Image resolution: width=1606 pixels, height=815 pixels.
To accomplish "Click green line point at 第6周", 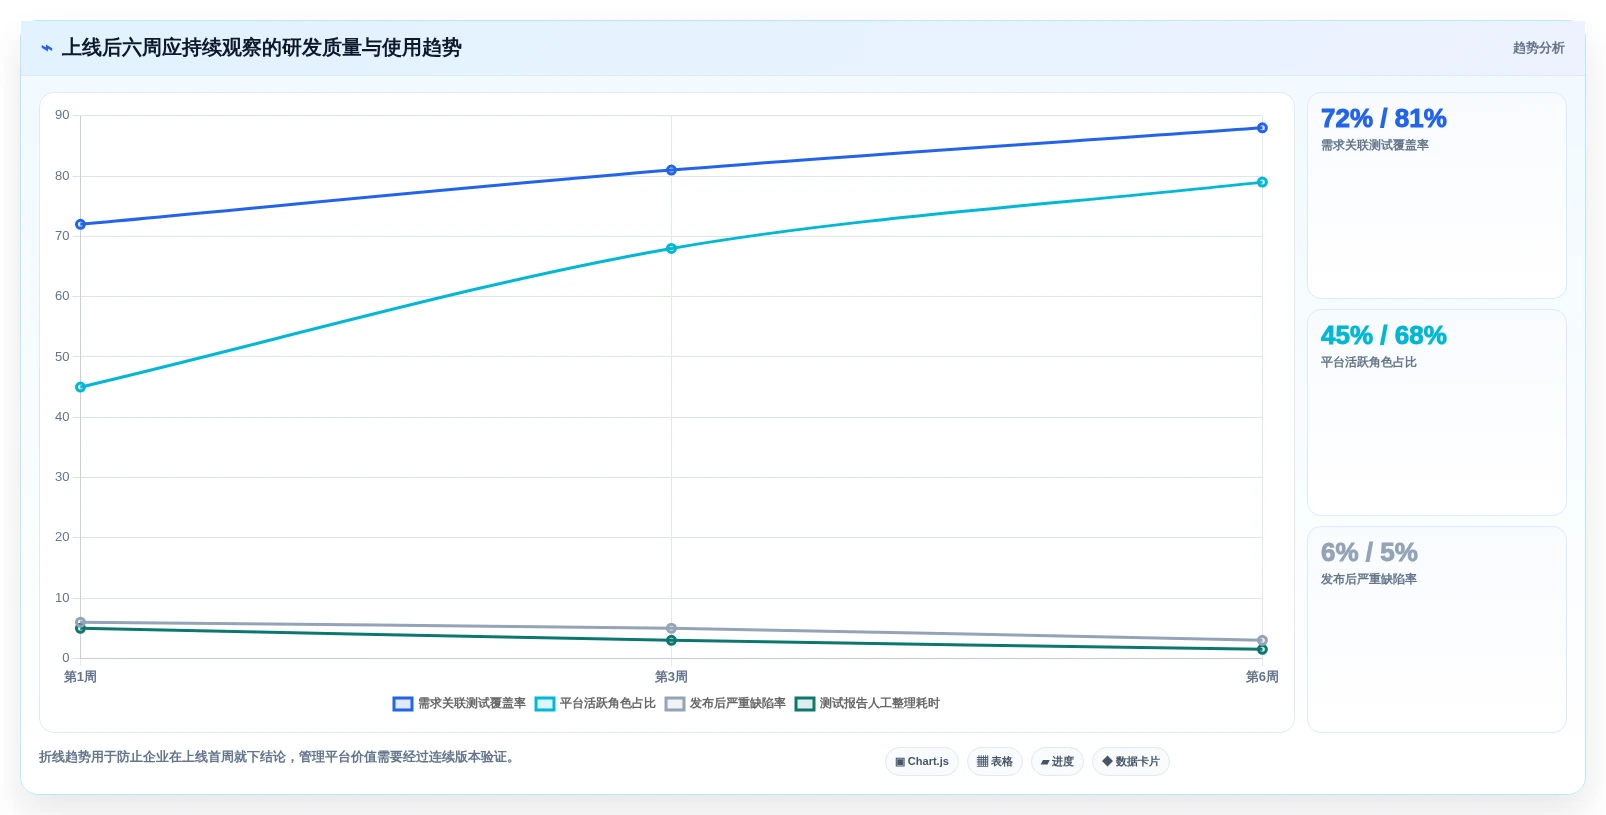I will point(1262,649).
